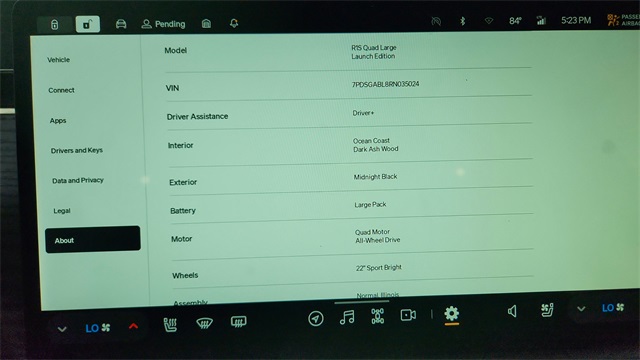This screenshot has height=360, width=640.
Task: Tap the volume speaker icon
Action: [x=512, y=311]
